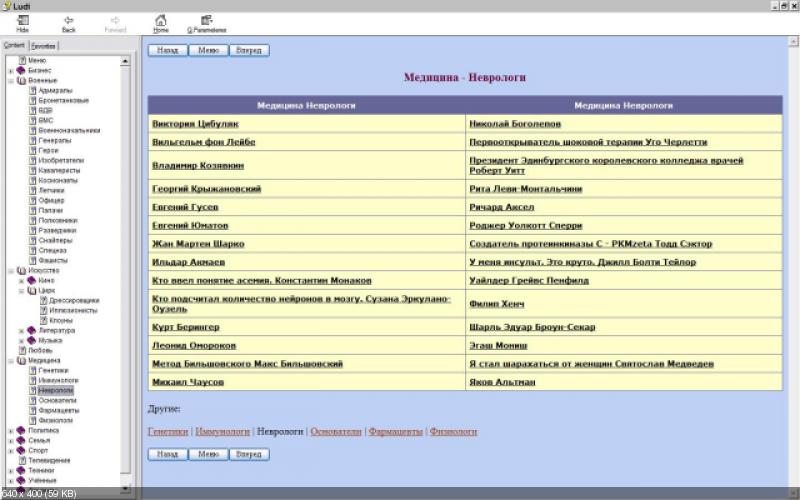Click the Back arrow toolbar icon

coord(68,20)
